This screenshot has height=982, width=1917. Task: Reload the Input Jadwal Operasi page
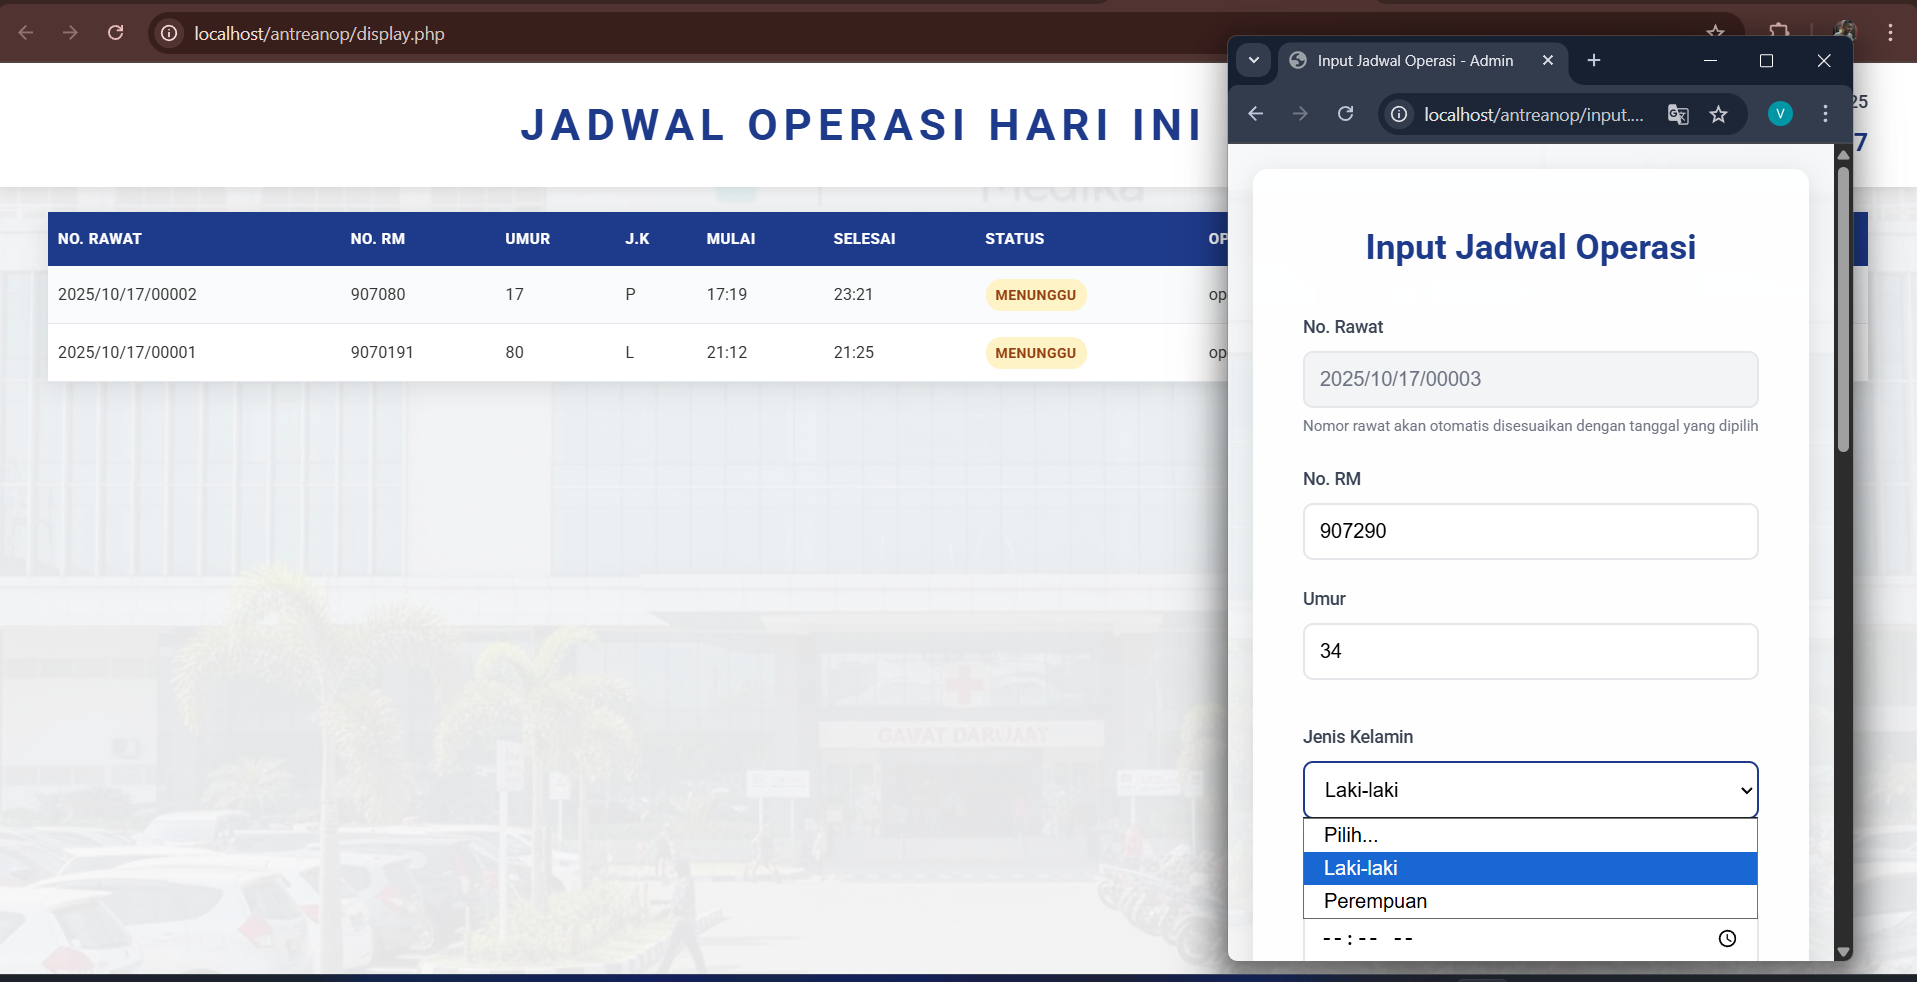pyautogui.click(x=1346, y=114)
